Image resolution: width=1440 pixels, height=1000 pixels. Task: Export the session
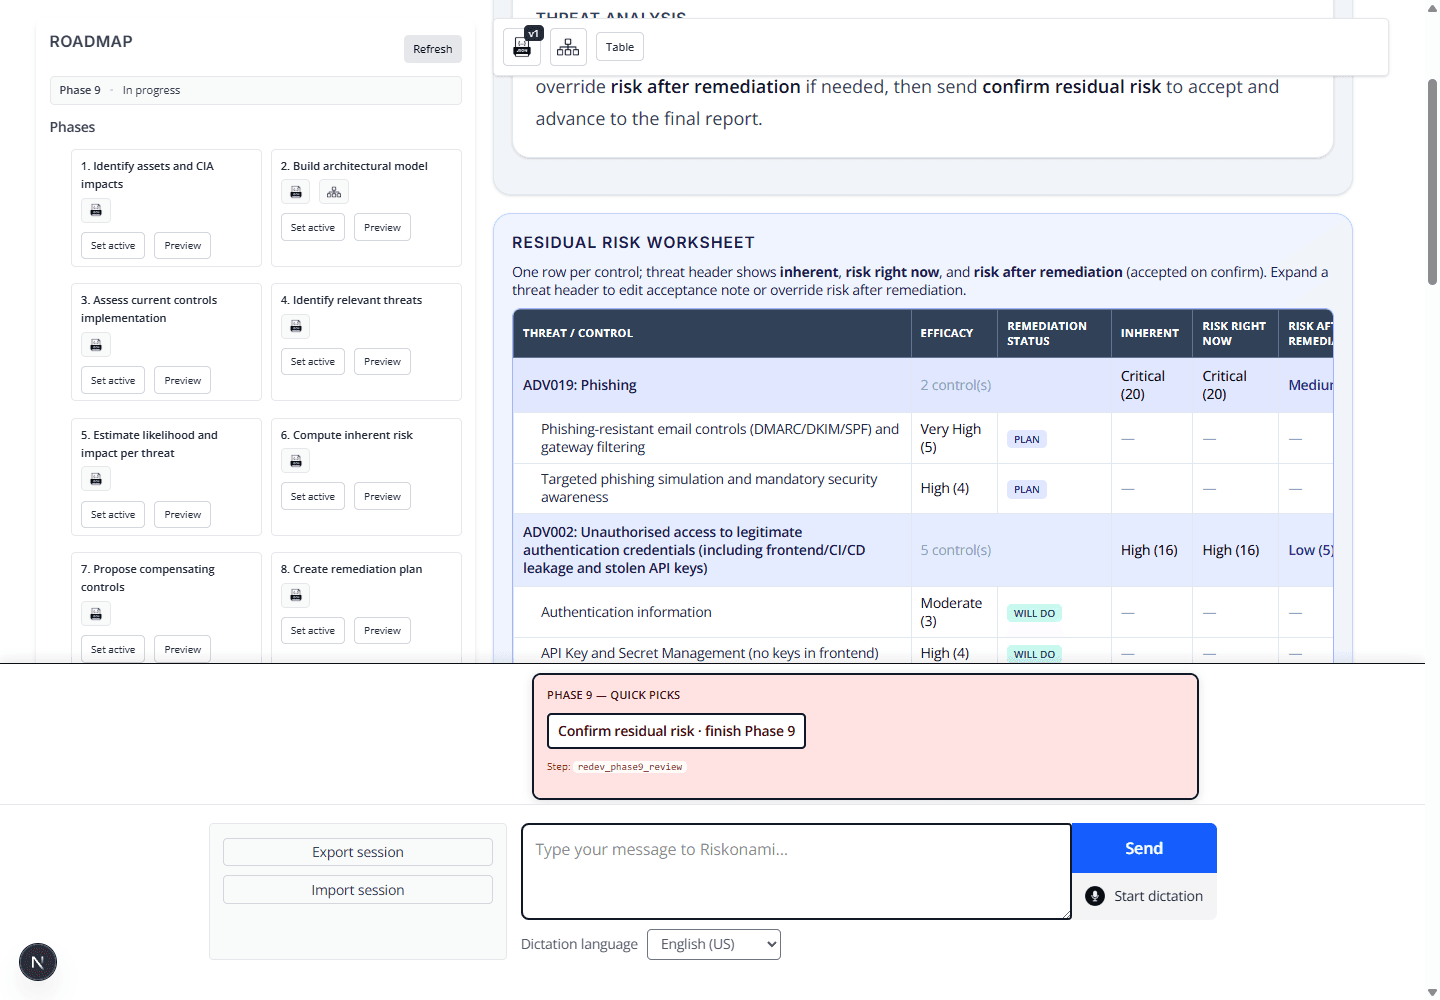[x=358, y=852]
